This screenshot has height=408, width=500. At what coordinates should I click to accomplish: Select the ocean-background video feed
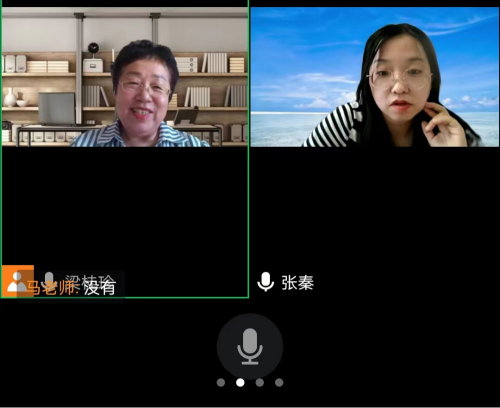375,77
